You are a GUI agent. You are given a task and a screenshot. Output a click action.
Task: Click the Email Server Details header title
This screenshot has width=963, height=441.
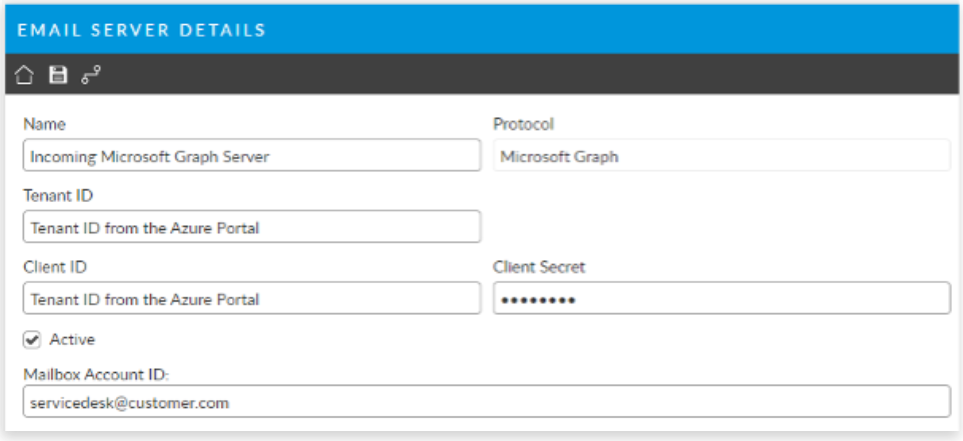[x=142, y=30]
